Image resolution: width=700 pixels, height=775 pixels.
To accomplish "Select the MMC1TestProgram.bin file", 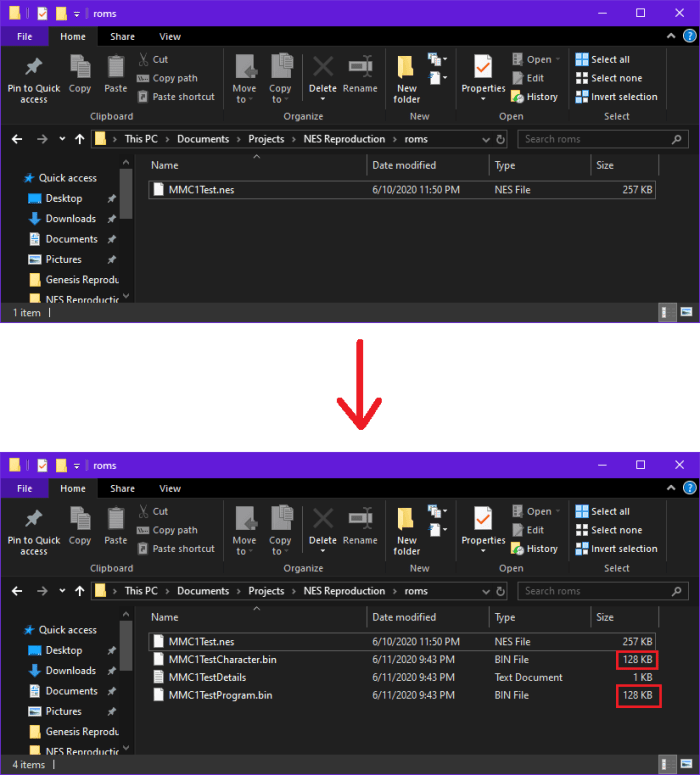I will 220,695.
